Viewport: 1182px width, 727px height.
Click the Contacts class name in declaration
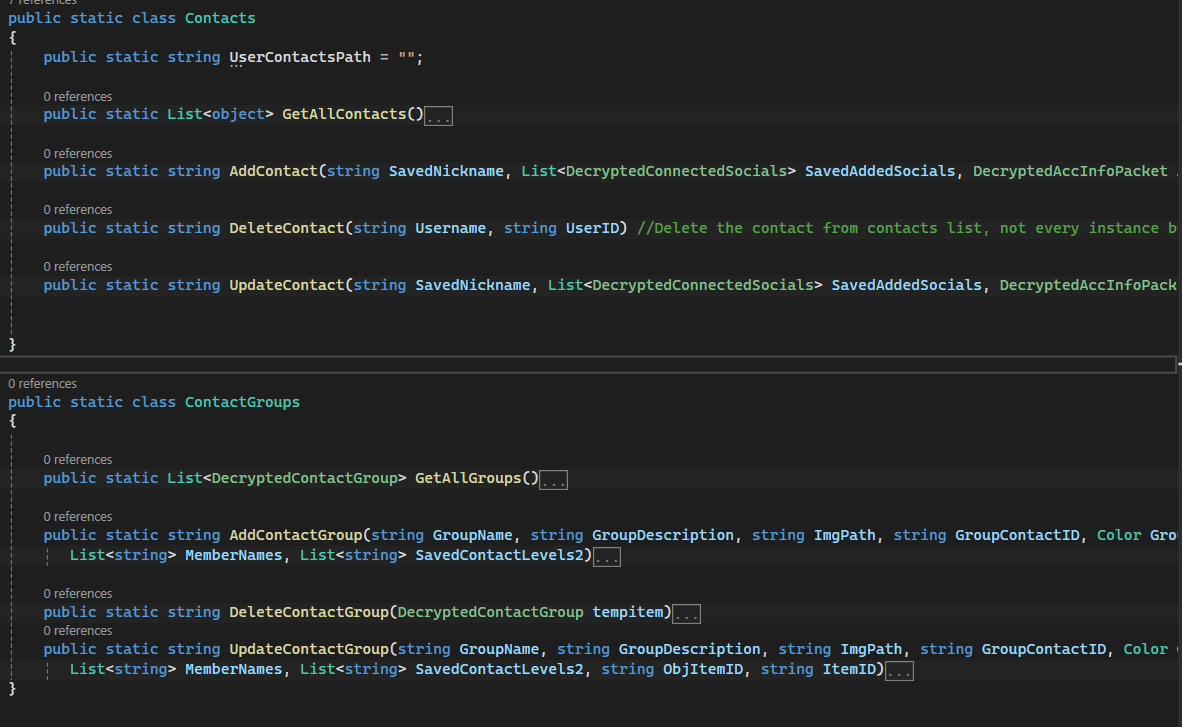[x=220, y=18]
